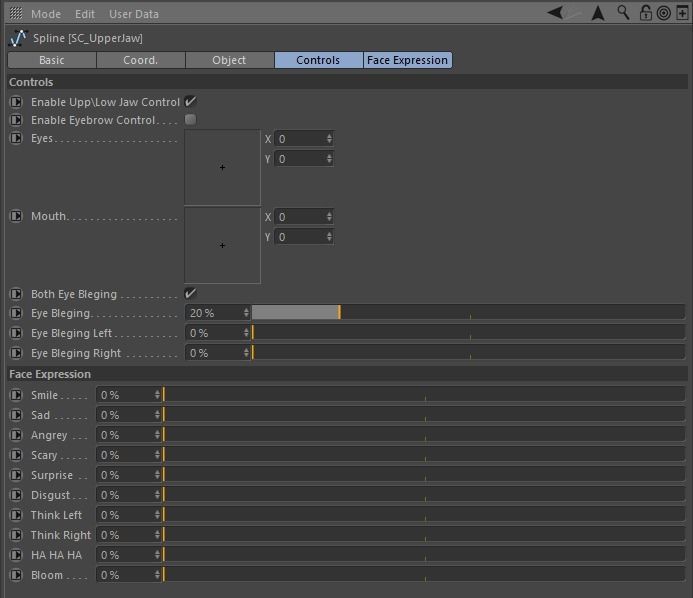Click the keyframe icon for HA HA HA
This screenshot has width=693, height=598.
click(16, 555)
